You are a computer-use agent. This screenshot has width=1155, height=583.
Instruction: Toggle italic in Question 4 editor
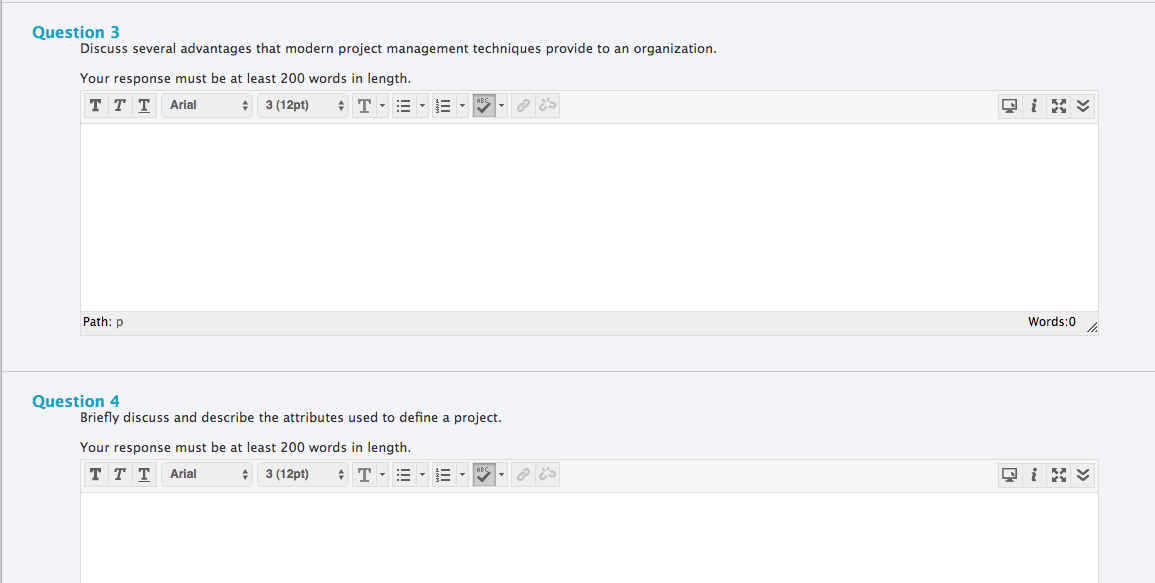(x=119, y=474)
